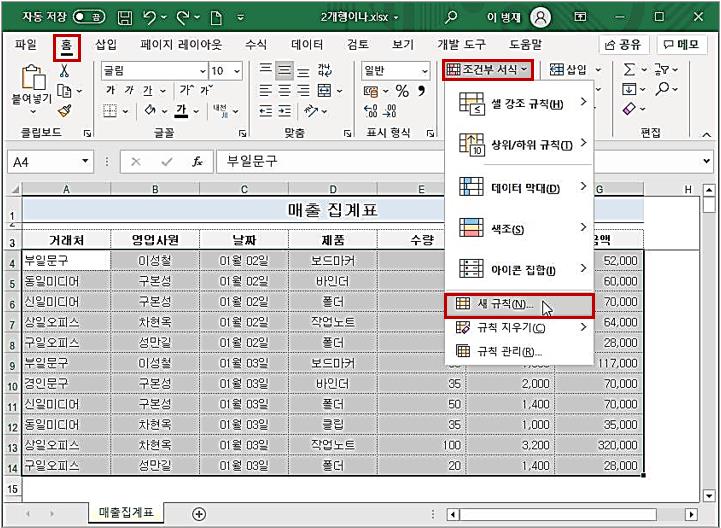Viewport: 721px width, 528px height.
Task: Click the 메모 comments button
Action: pos(681,45)
